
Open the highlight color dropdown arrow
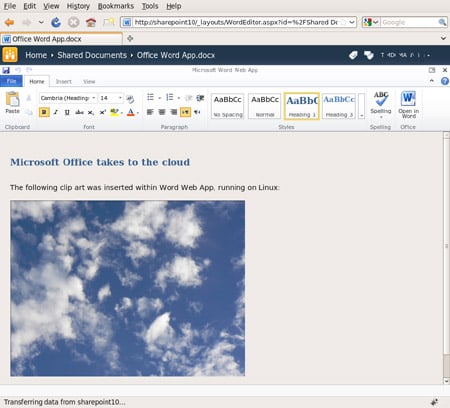pos(122,113)
